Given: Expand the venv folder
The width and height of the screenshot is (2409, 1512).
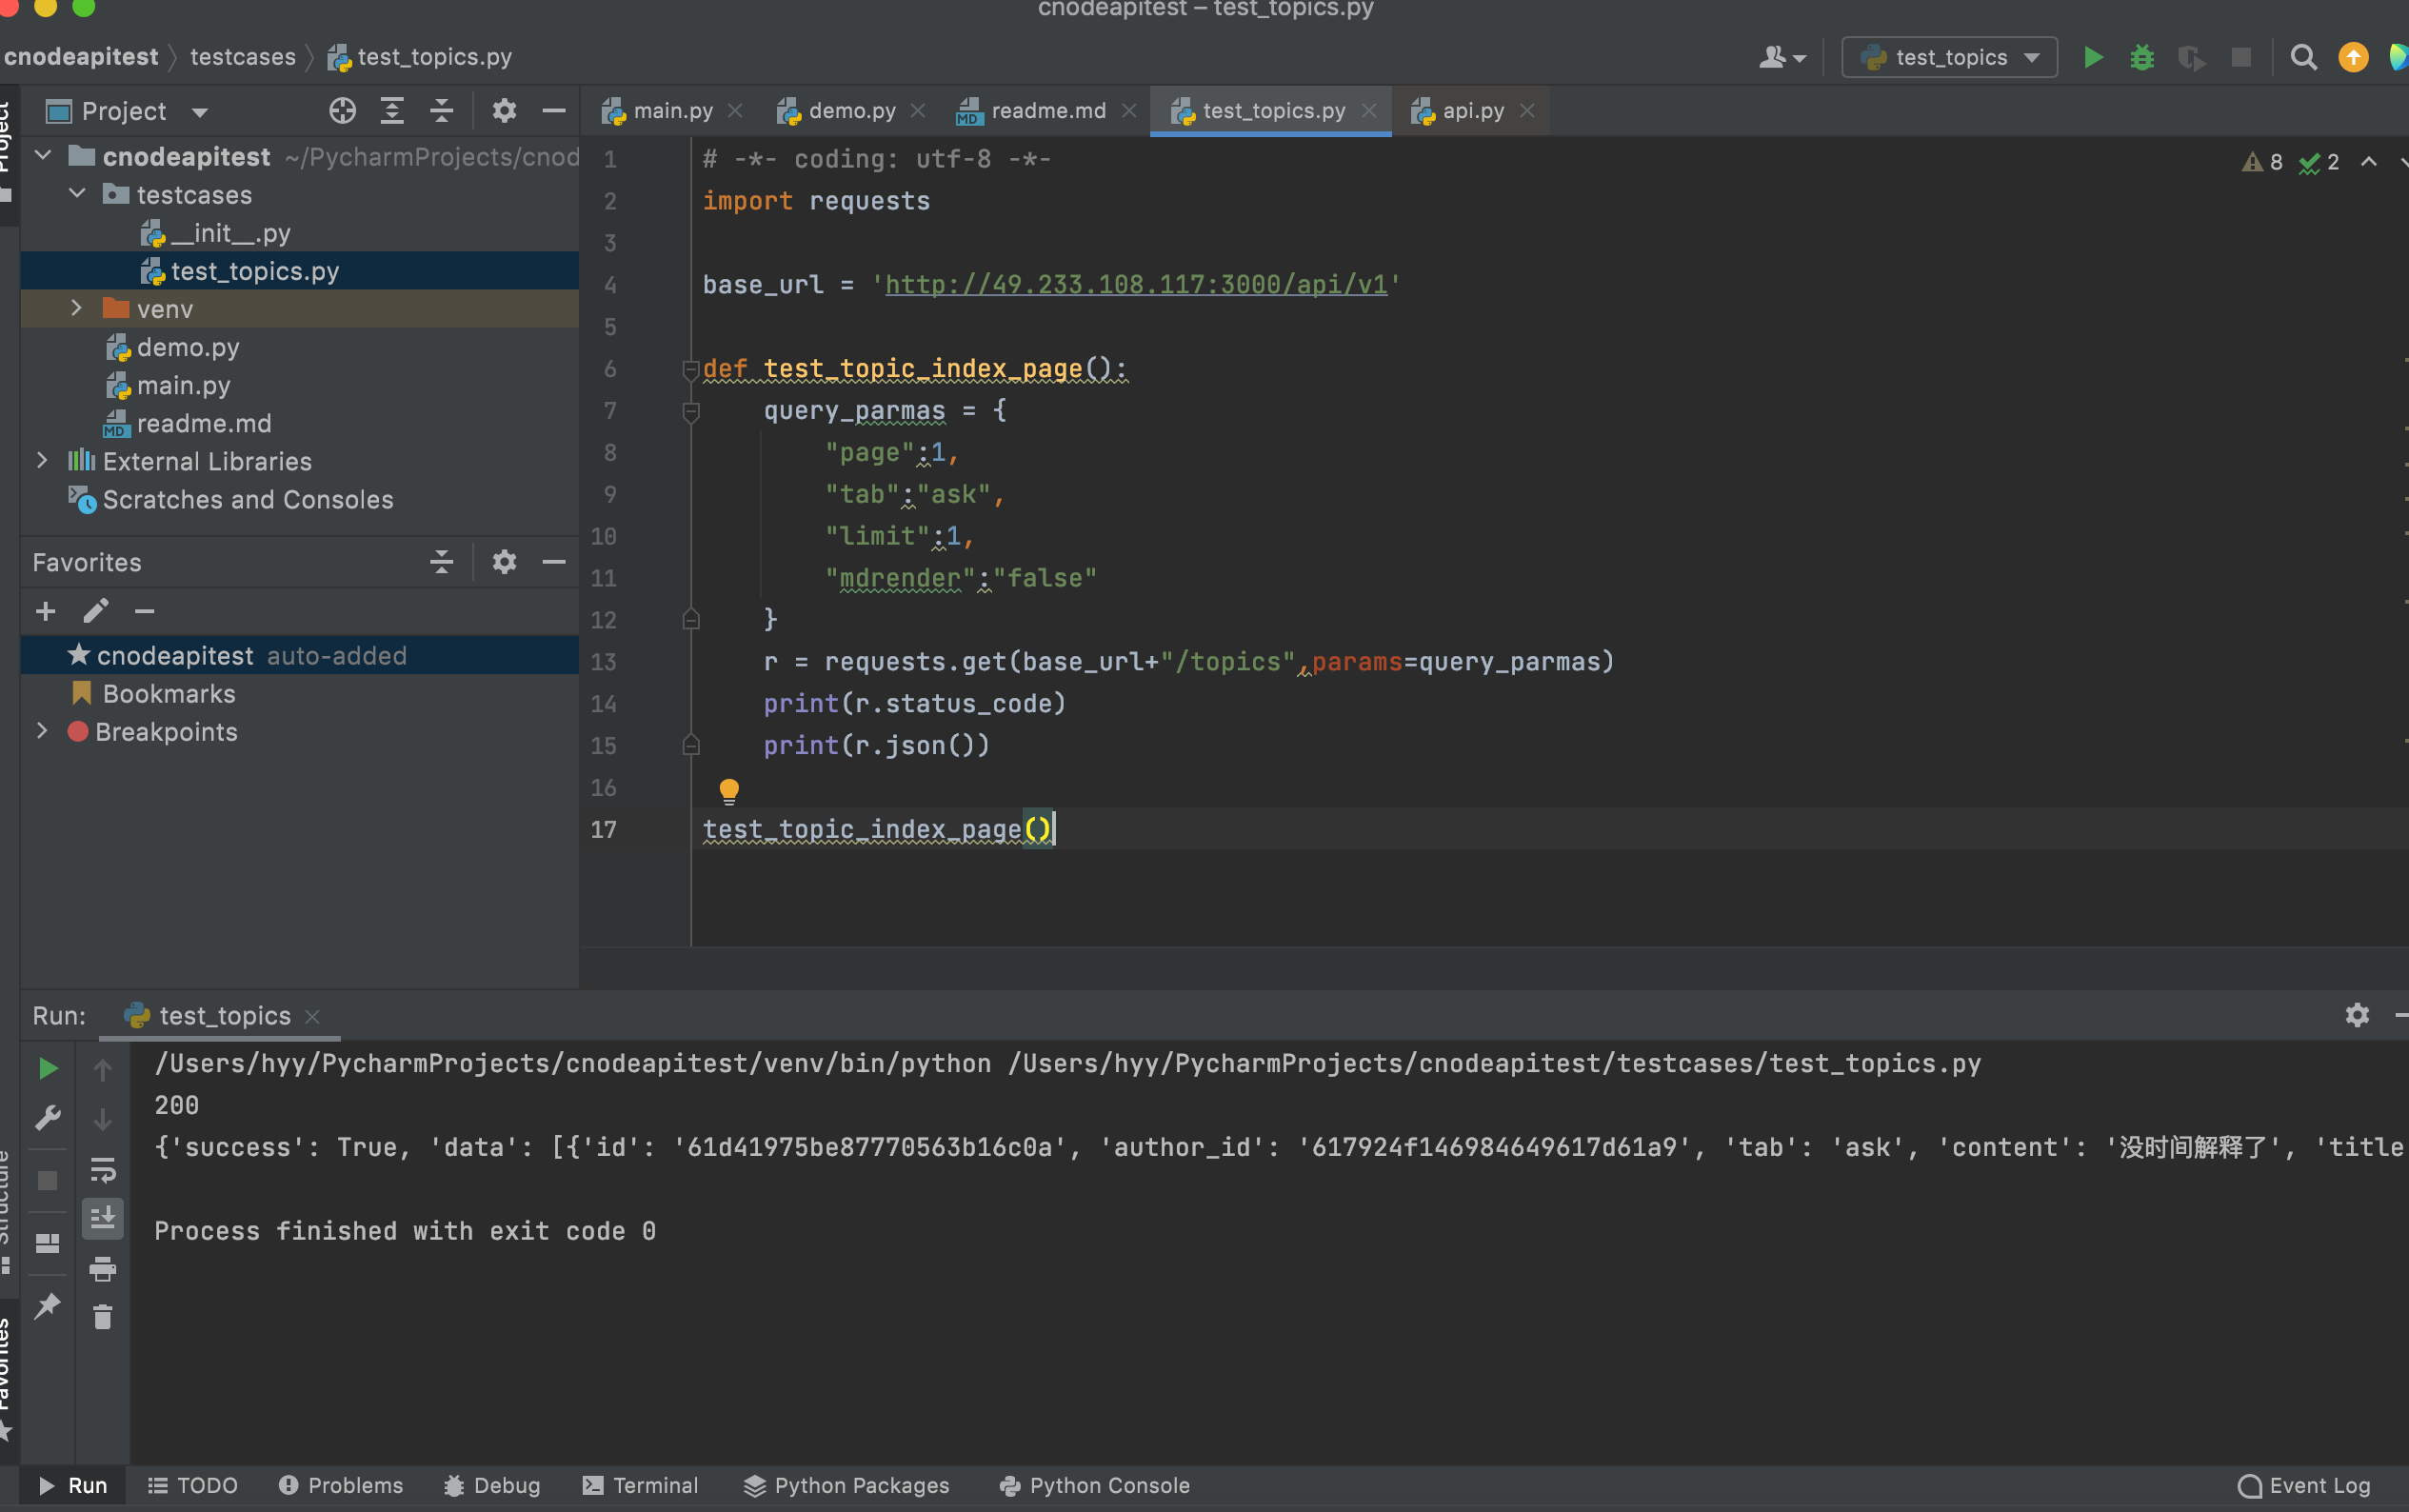Looking at the screenshot, I should pos(77,308).
